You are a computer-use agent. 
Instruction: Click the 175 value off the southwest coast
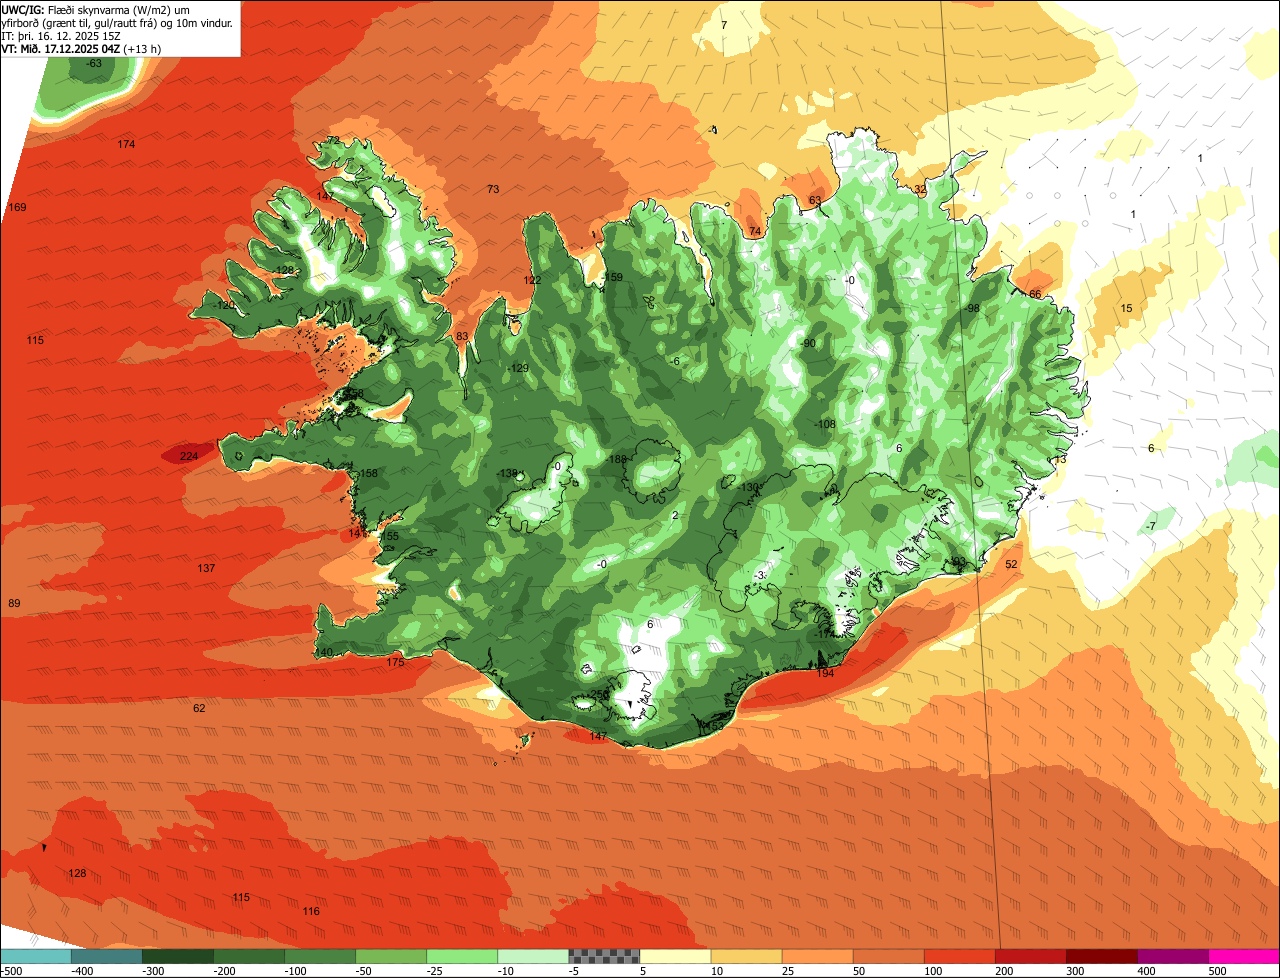[x=395, y=662]
